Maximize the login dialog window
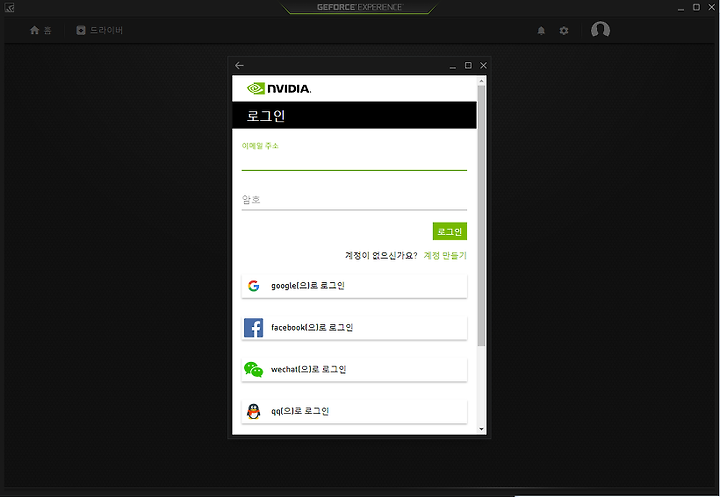This screenshot has width=720, height=497. (x=468, y=66)
